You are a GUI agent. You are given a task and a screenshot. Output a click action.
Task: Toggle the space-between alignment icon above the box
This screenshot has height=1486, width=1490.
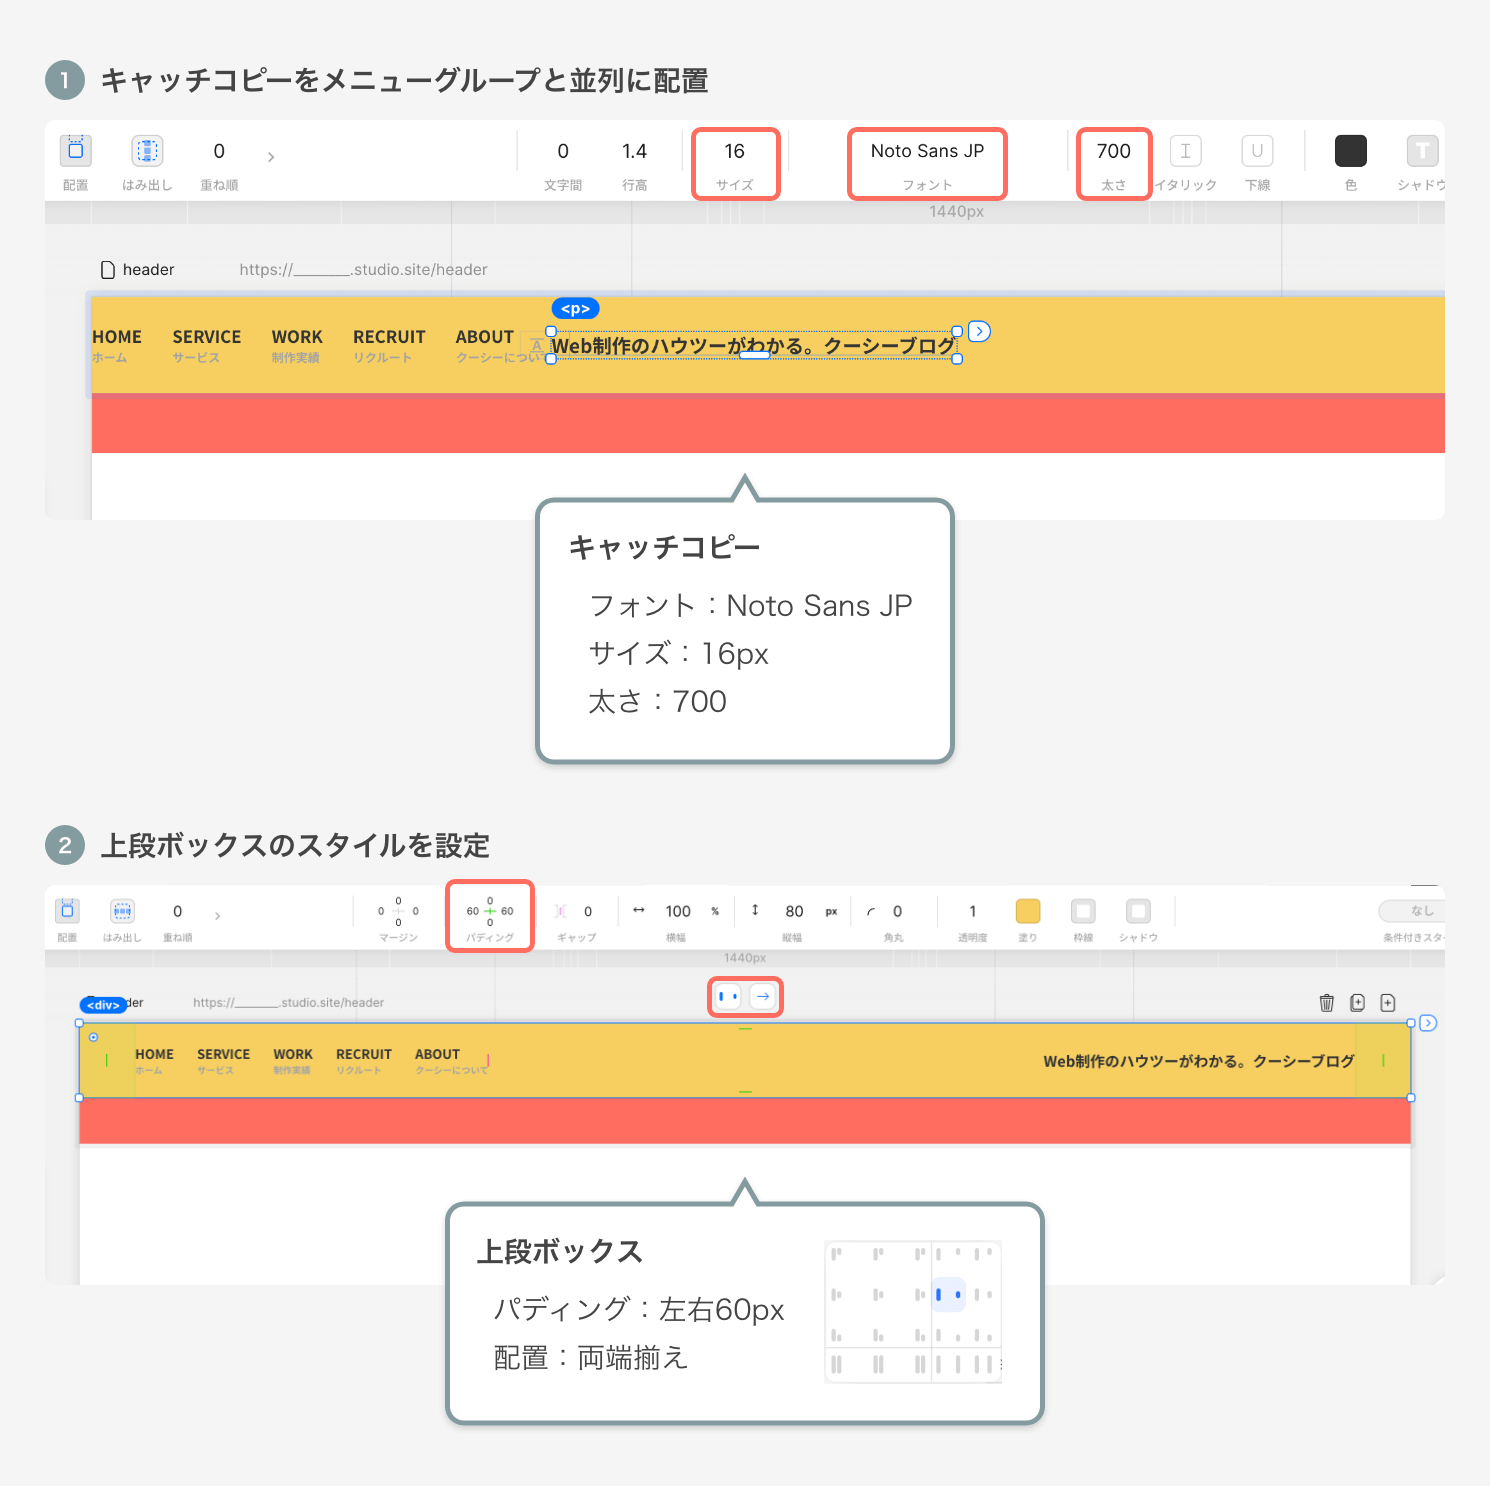click(x=728, y=997)
